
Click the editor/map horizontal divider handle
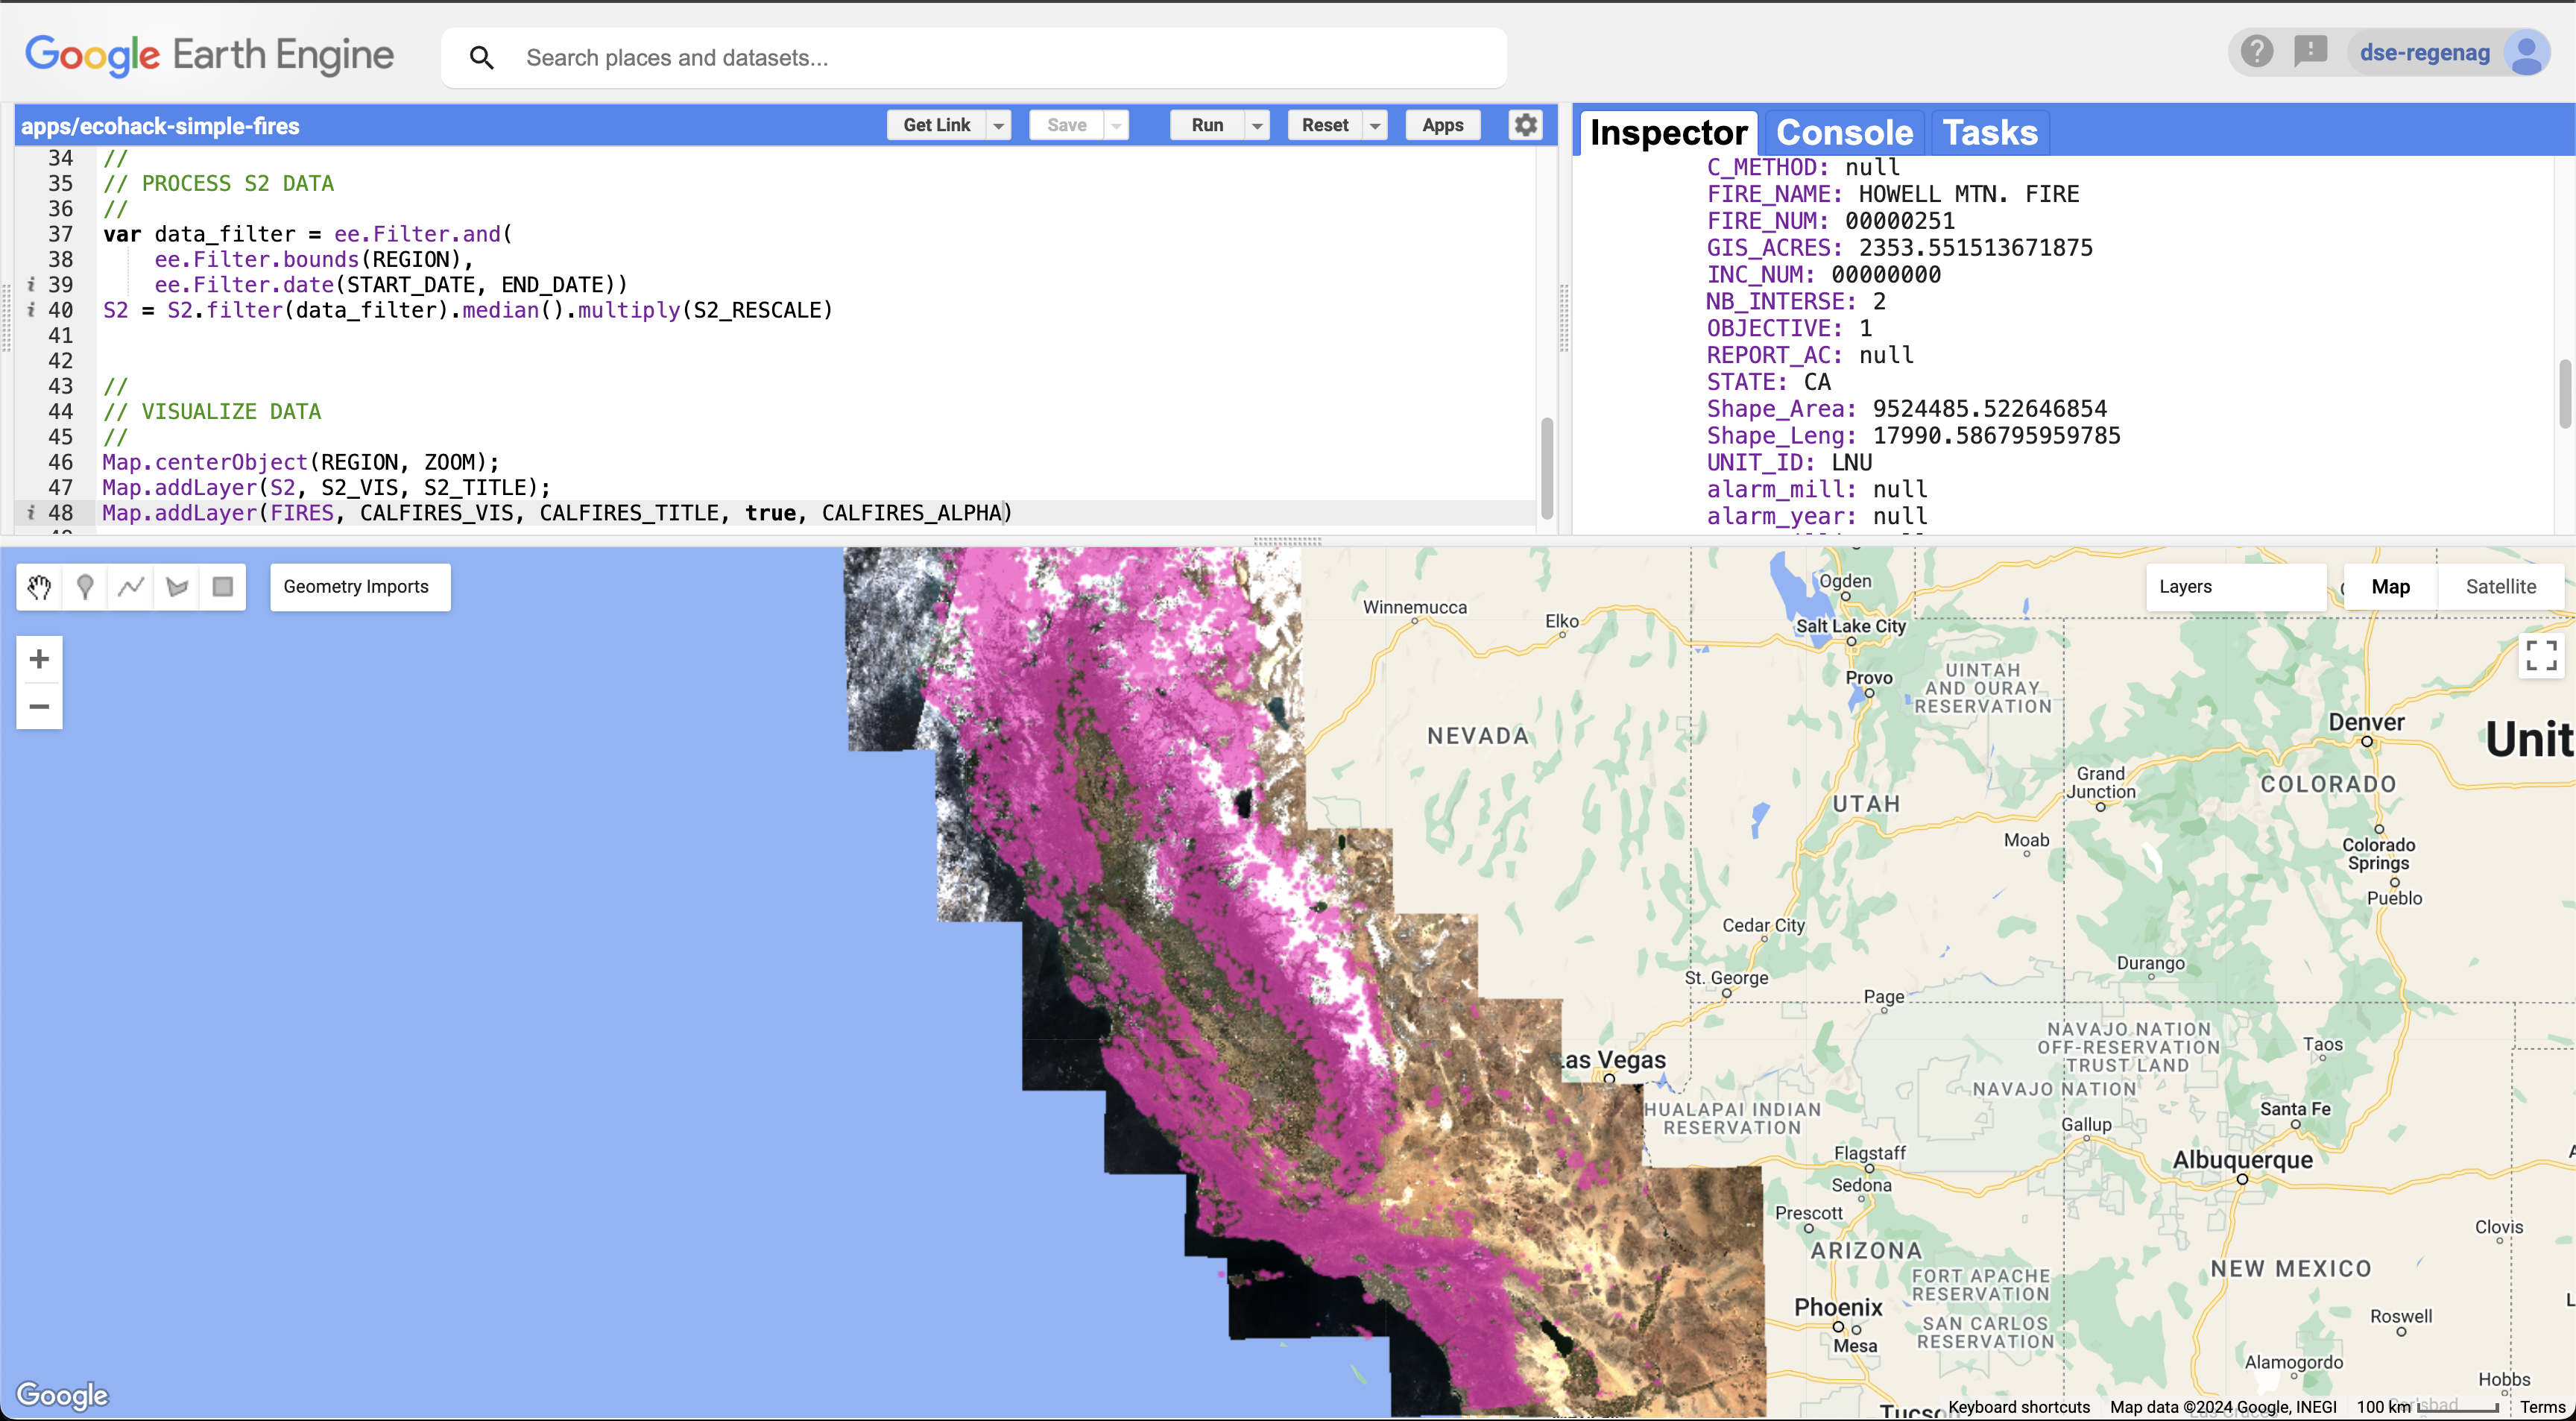coord(1288,540)
